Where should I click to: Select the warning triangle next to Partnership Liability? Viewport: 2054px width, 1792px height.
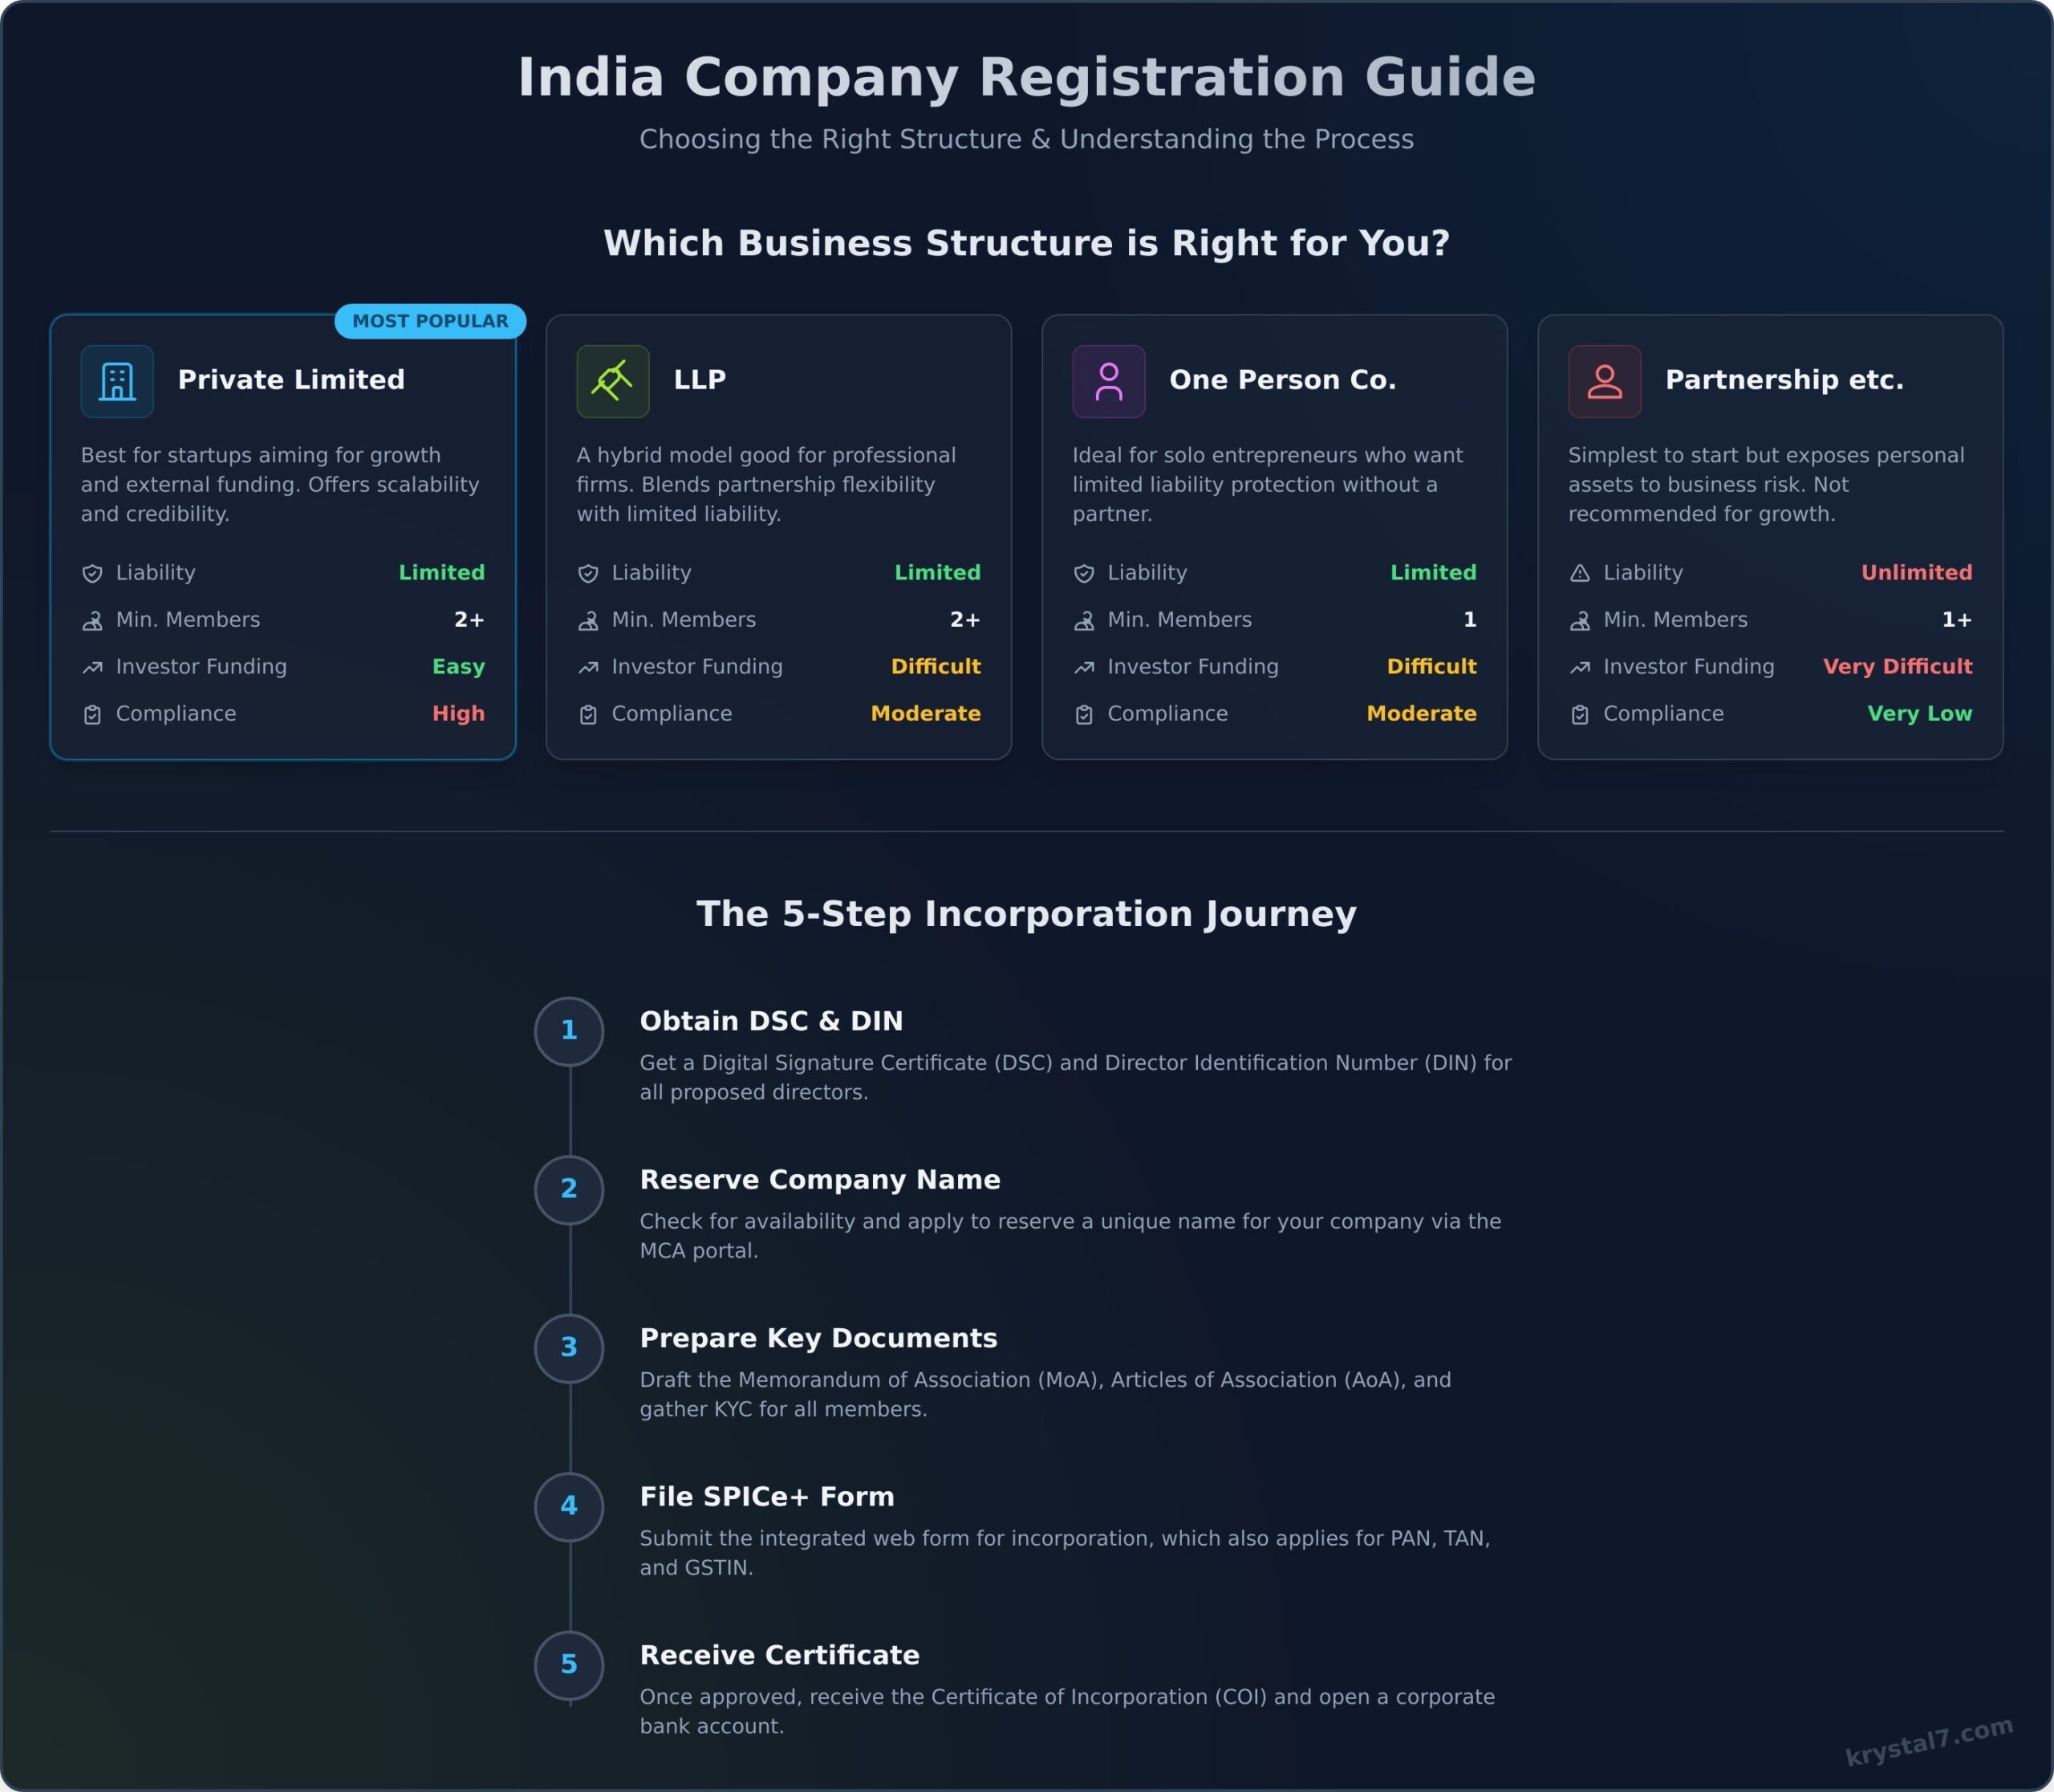[1580, 572]
